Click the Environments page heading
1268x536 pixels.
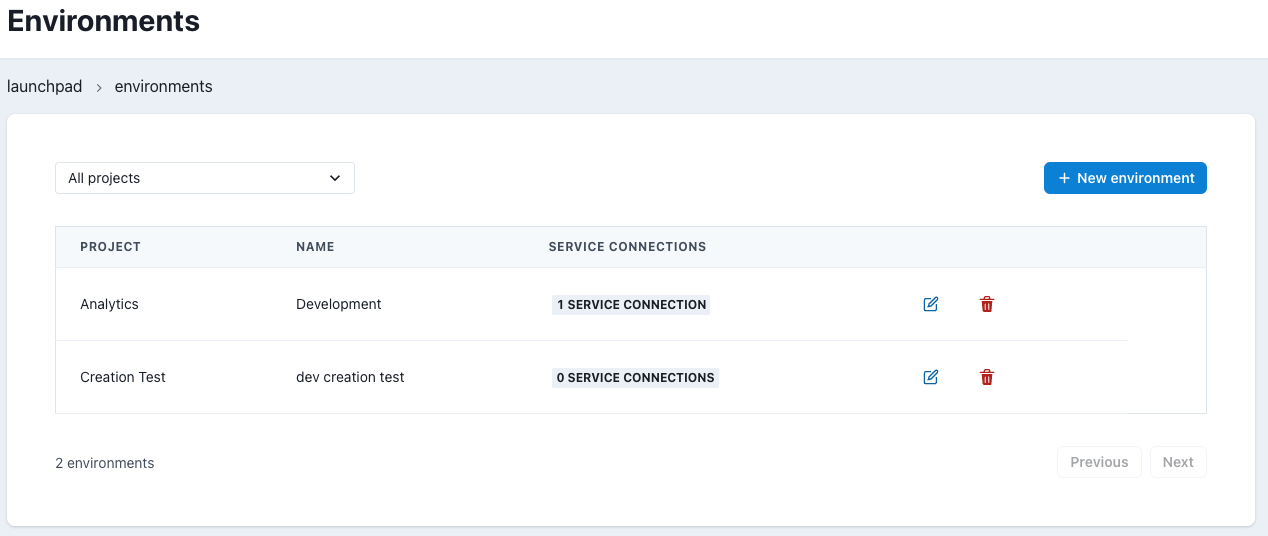click(x=104, y=20)
